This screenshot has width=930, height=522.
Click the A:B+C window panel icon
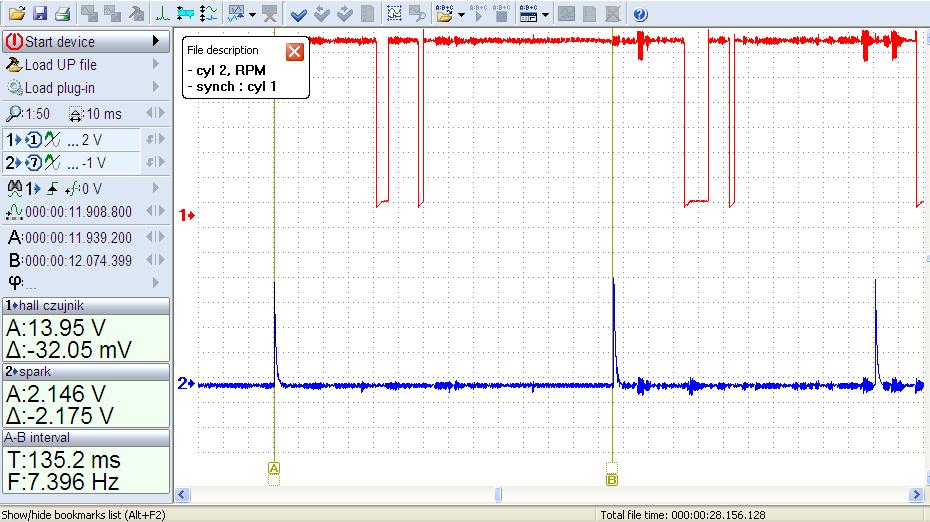pyautogui.click(x=528, y=13)
